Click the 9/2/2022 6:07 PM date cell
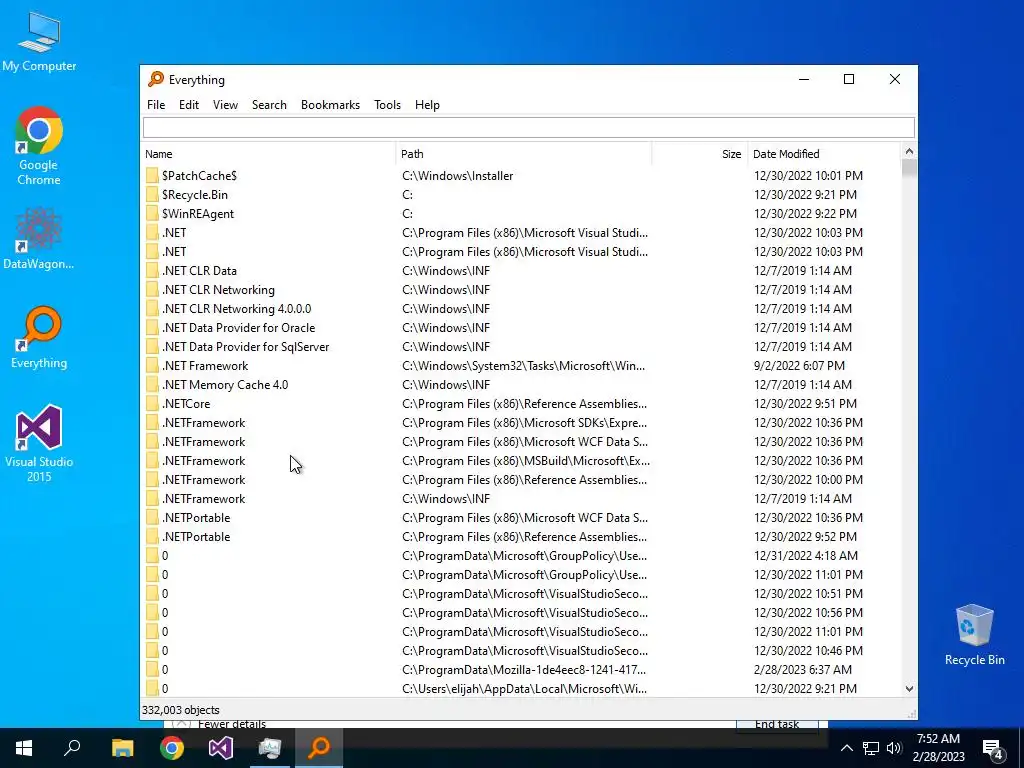1024x768 pixels. coord(799,366)
